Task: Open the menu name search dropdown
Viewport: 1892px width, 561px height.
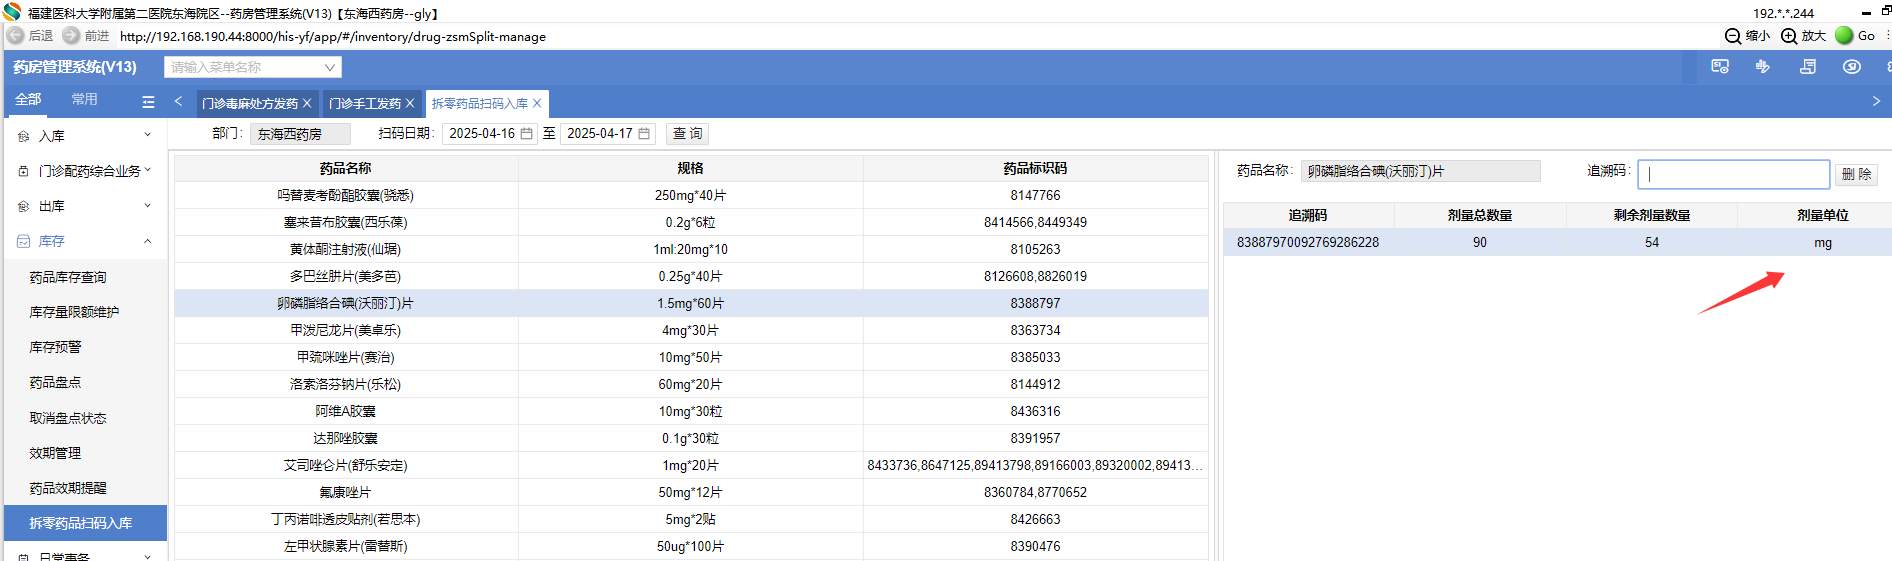Action: 330,67
